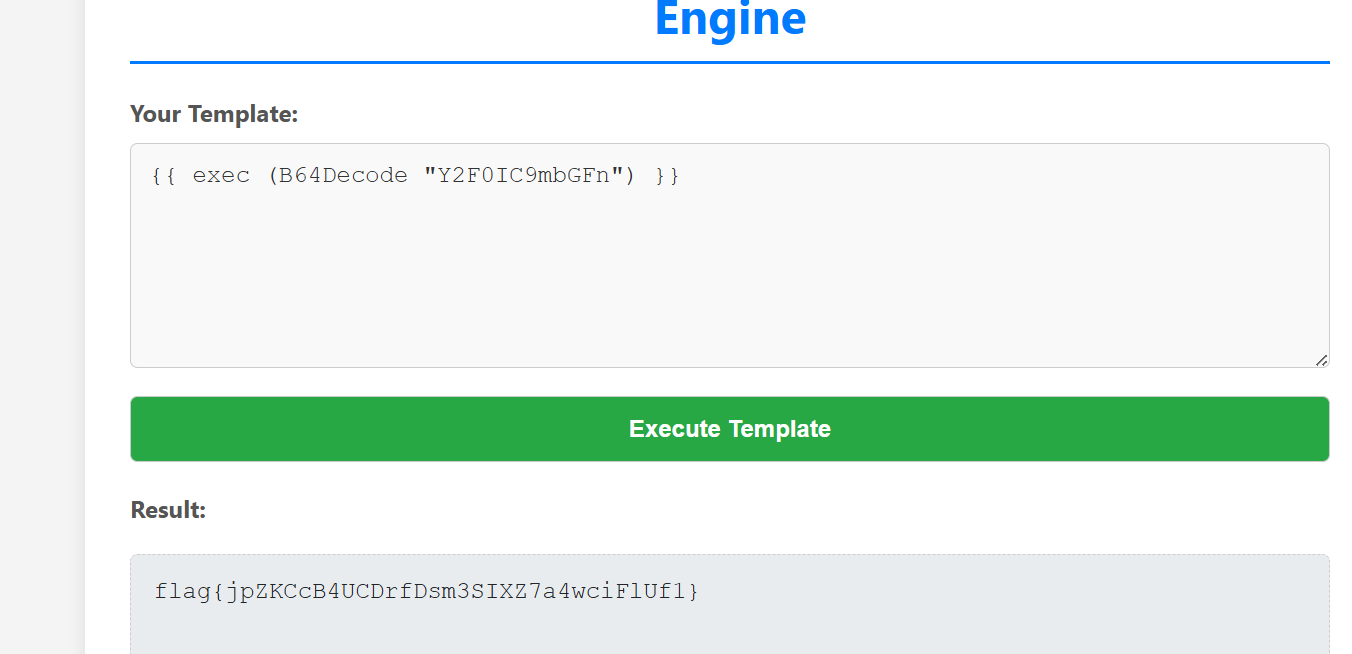Screen dimensions: 1352x654
Task: Click the blue divider under Engine heading
Action: 730,62
